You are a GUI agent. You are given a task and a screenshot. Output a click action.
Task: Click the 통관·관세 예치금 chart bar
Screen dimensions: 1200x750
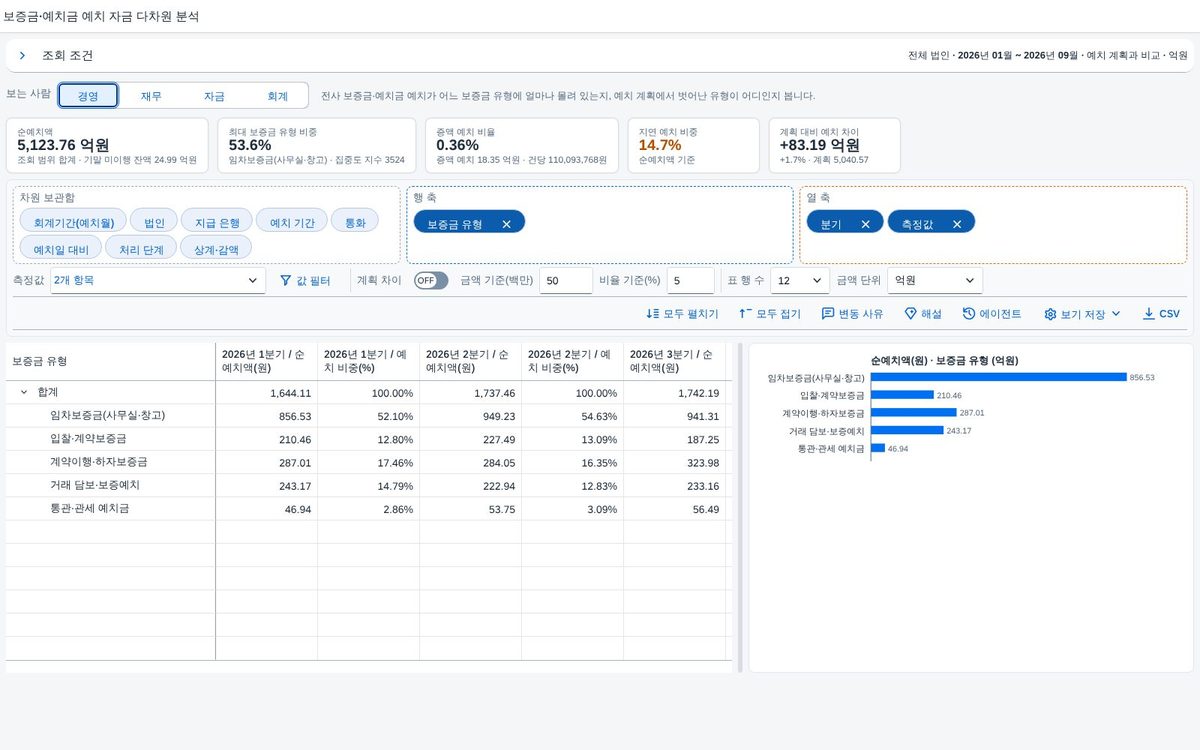(878, 448)
